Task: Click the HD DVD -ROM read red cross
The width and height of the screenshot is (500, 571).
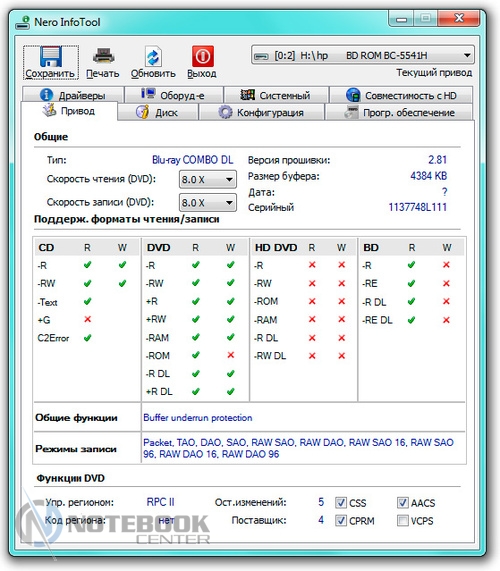Action: tap(312, 301)
